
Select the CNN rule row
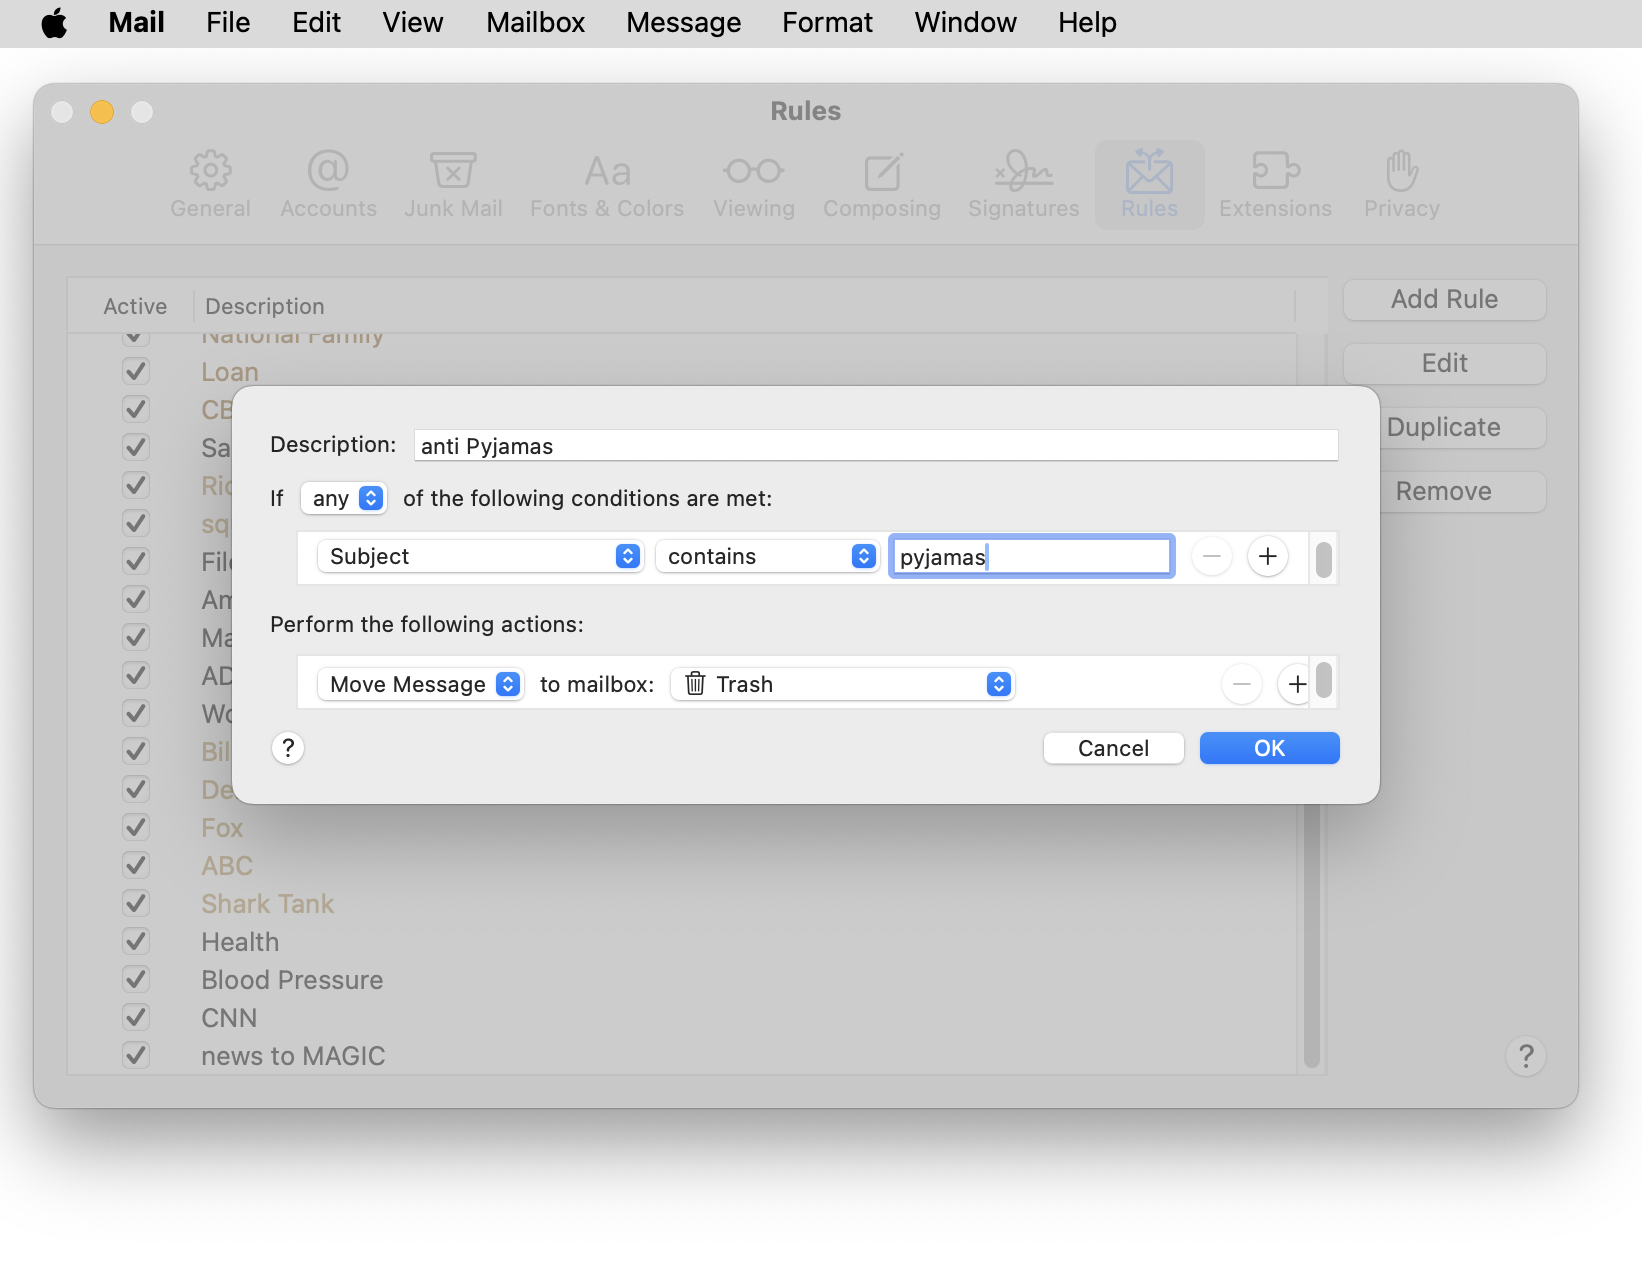point(683,1017)
